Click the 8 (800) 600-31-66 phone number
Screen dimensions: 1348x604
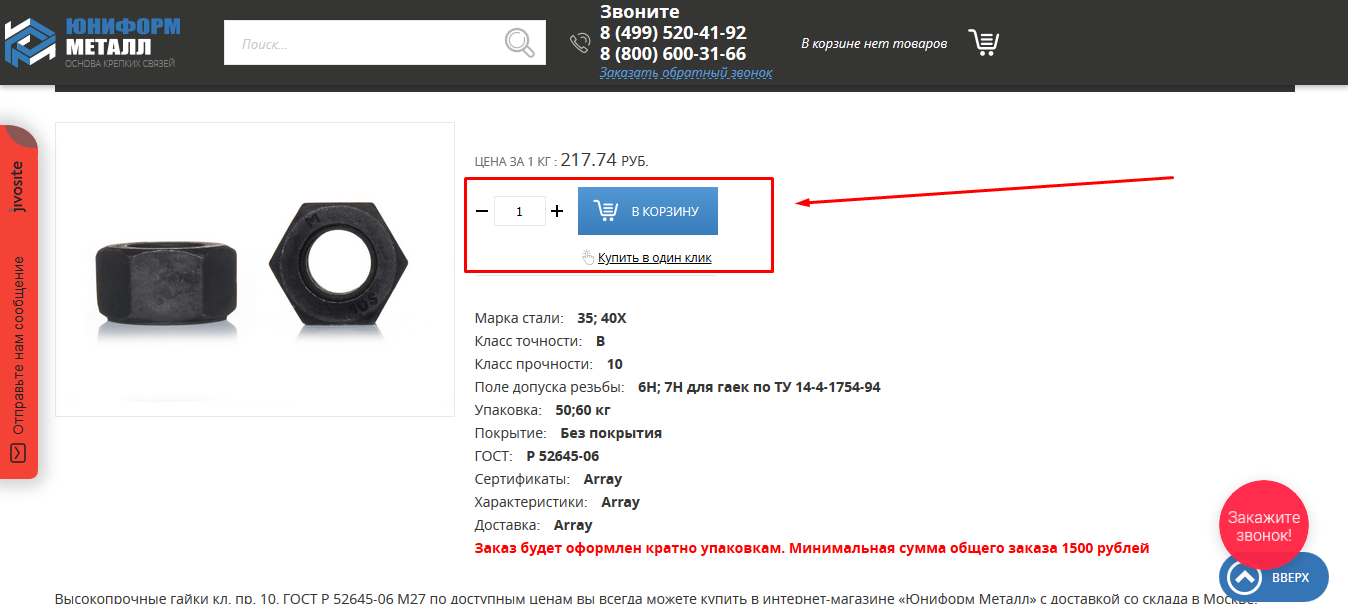click(x=673, y=54)
